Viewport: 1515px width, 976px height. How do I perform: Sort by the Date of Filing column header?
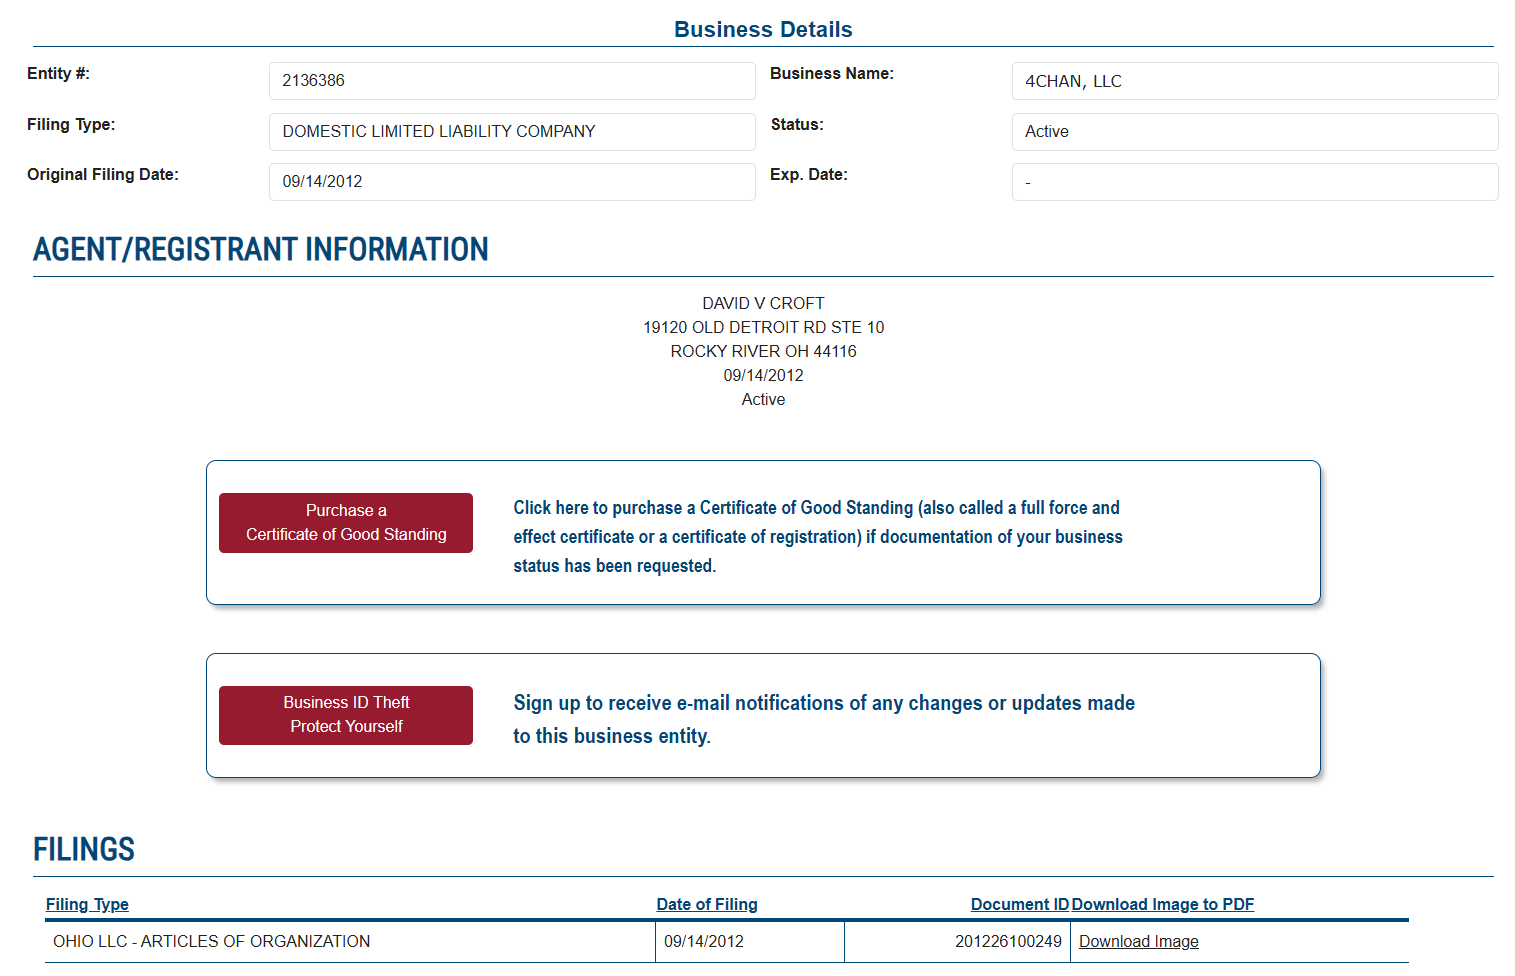(x=706, y=904)
